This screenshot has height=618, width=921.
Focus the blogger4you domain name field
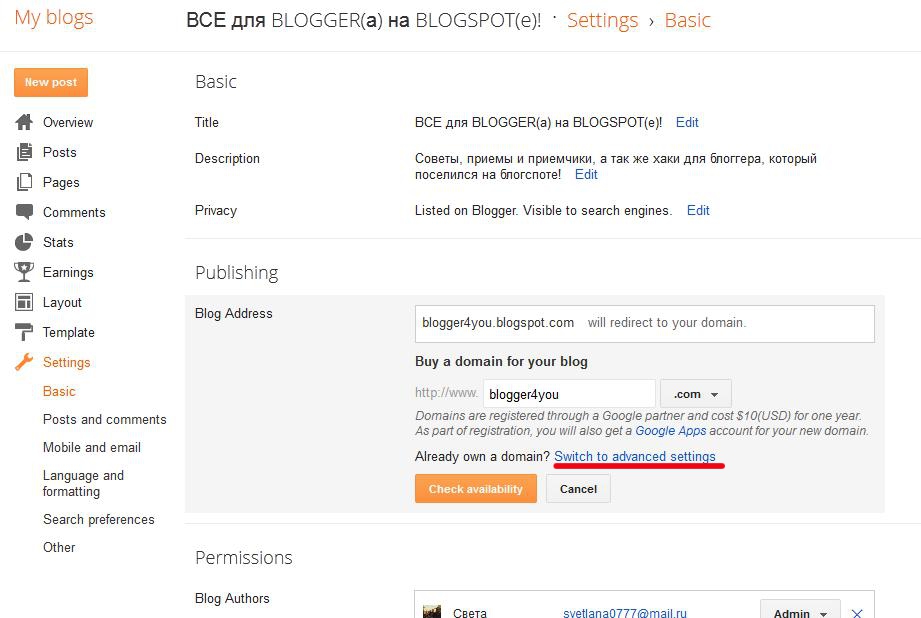(x=569, y=394)
